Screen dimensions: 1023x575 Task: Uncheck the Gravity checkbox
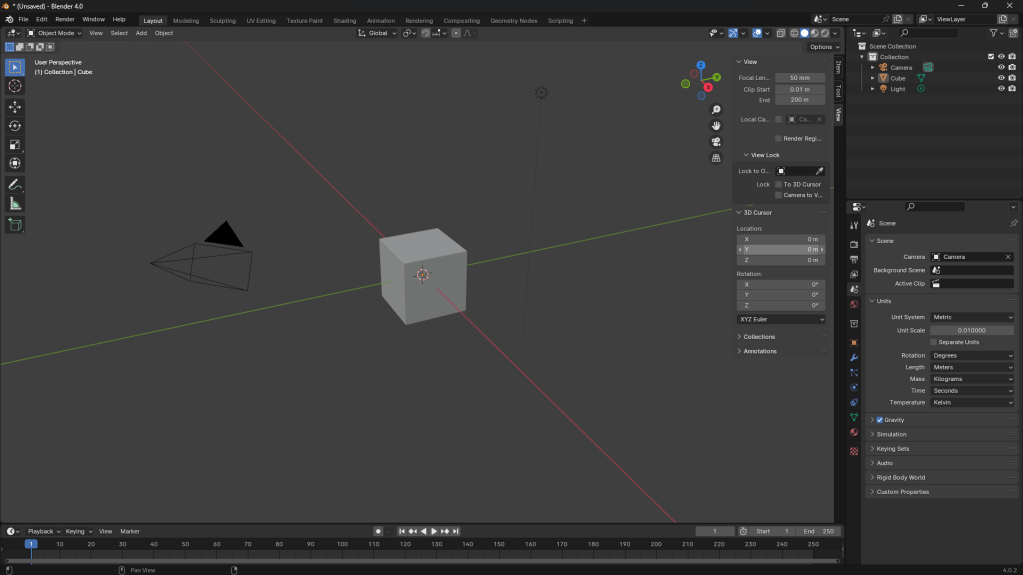tap(880, 420)
